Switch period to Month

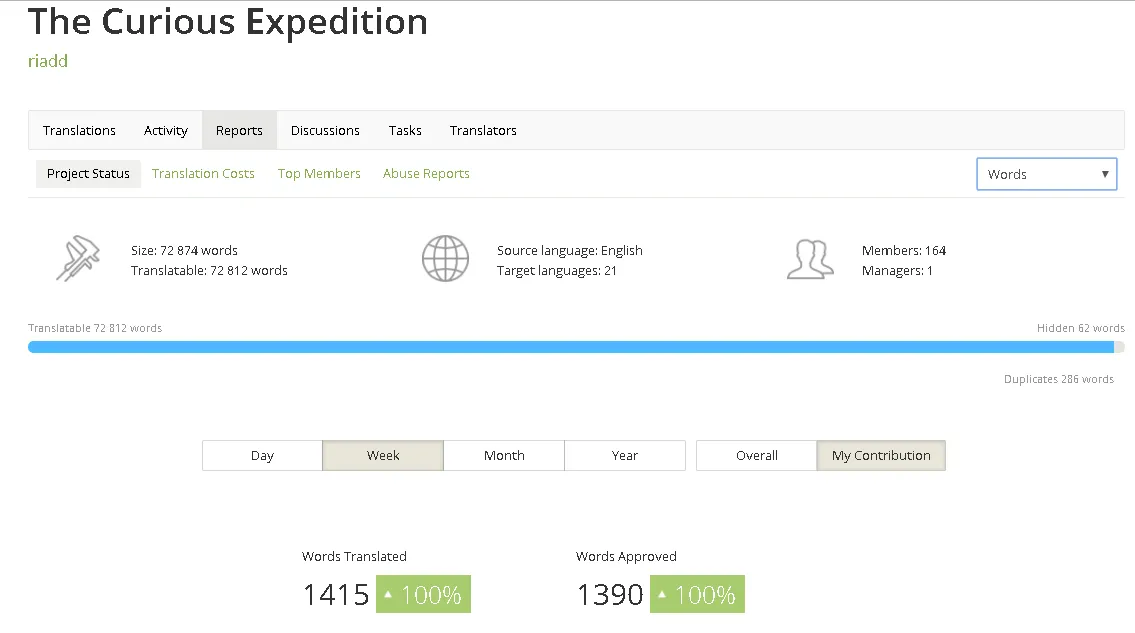coord(504,456)
